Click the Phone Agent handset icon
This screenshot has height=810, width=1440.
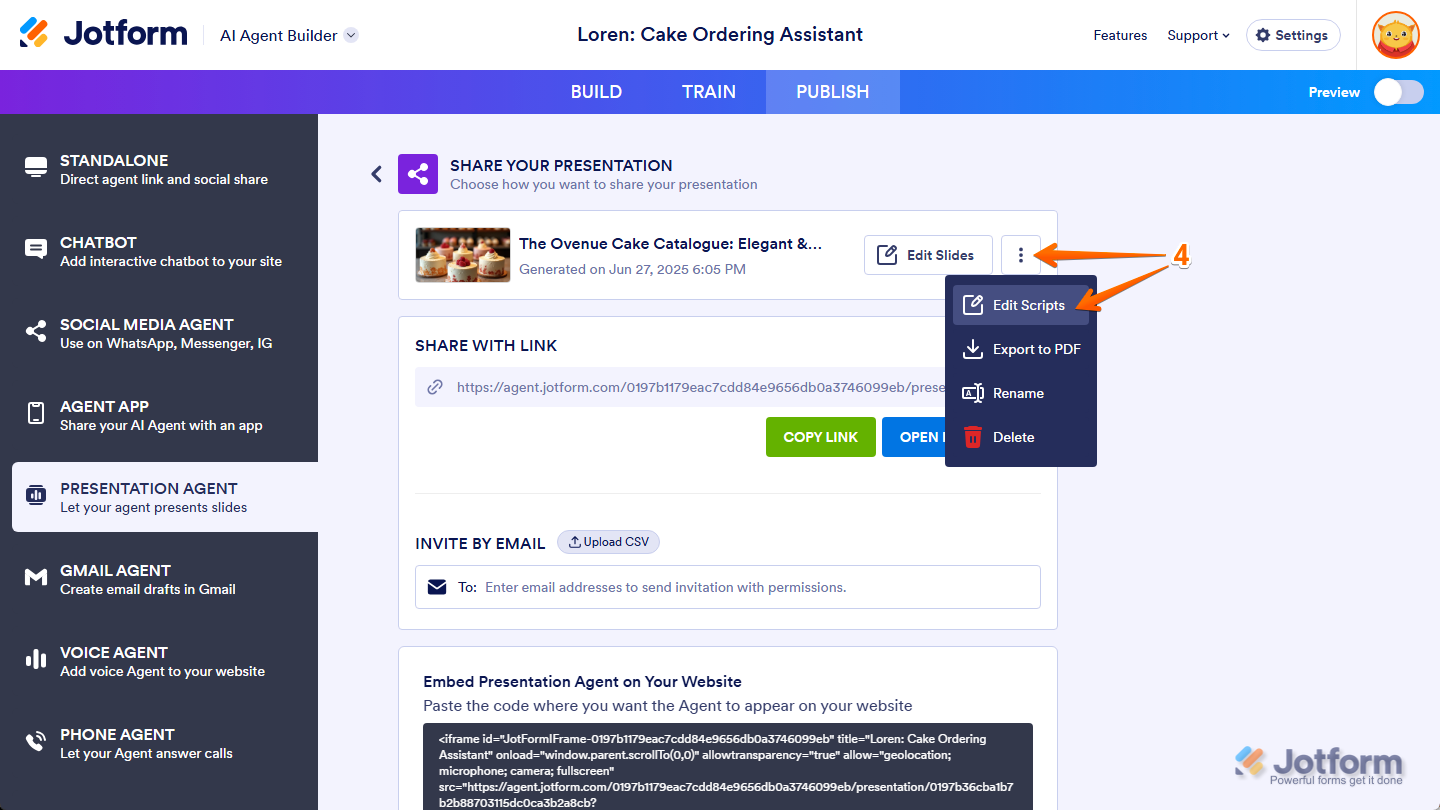click(36, 742)
